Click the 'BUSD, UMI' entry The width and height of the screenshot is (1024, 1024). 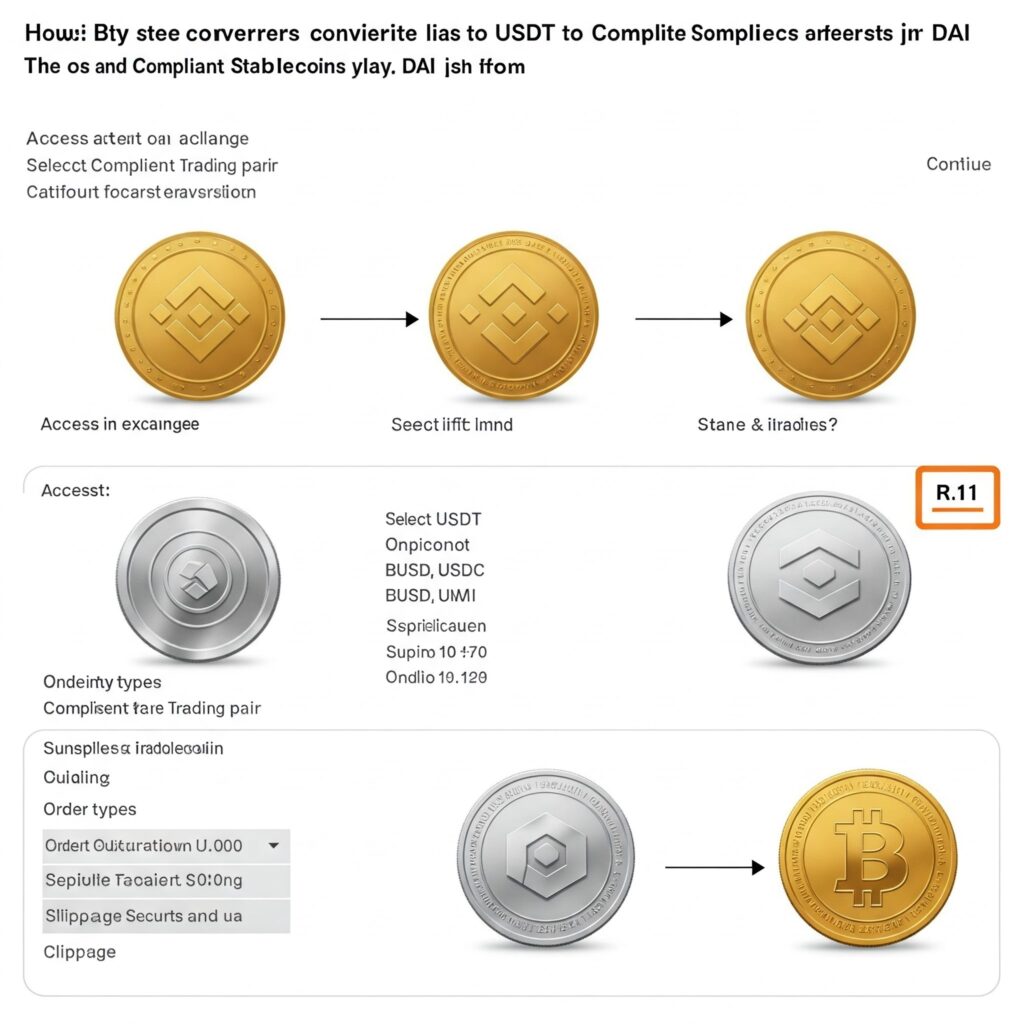click(x=430, y=596)
